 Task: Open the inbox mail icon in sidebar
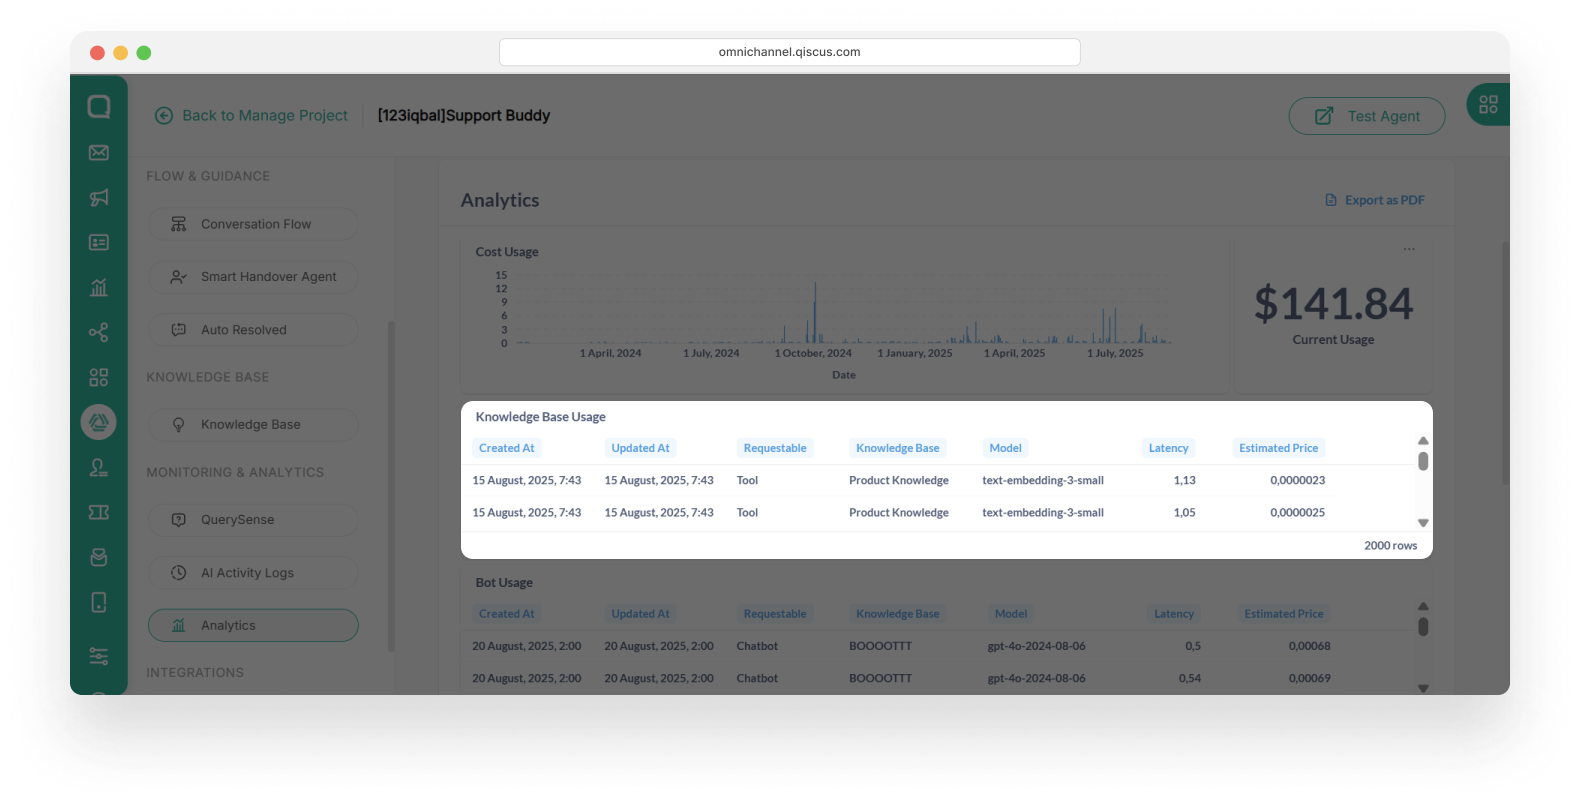coord(99,153)
